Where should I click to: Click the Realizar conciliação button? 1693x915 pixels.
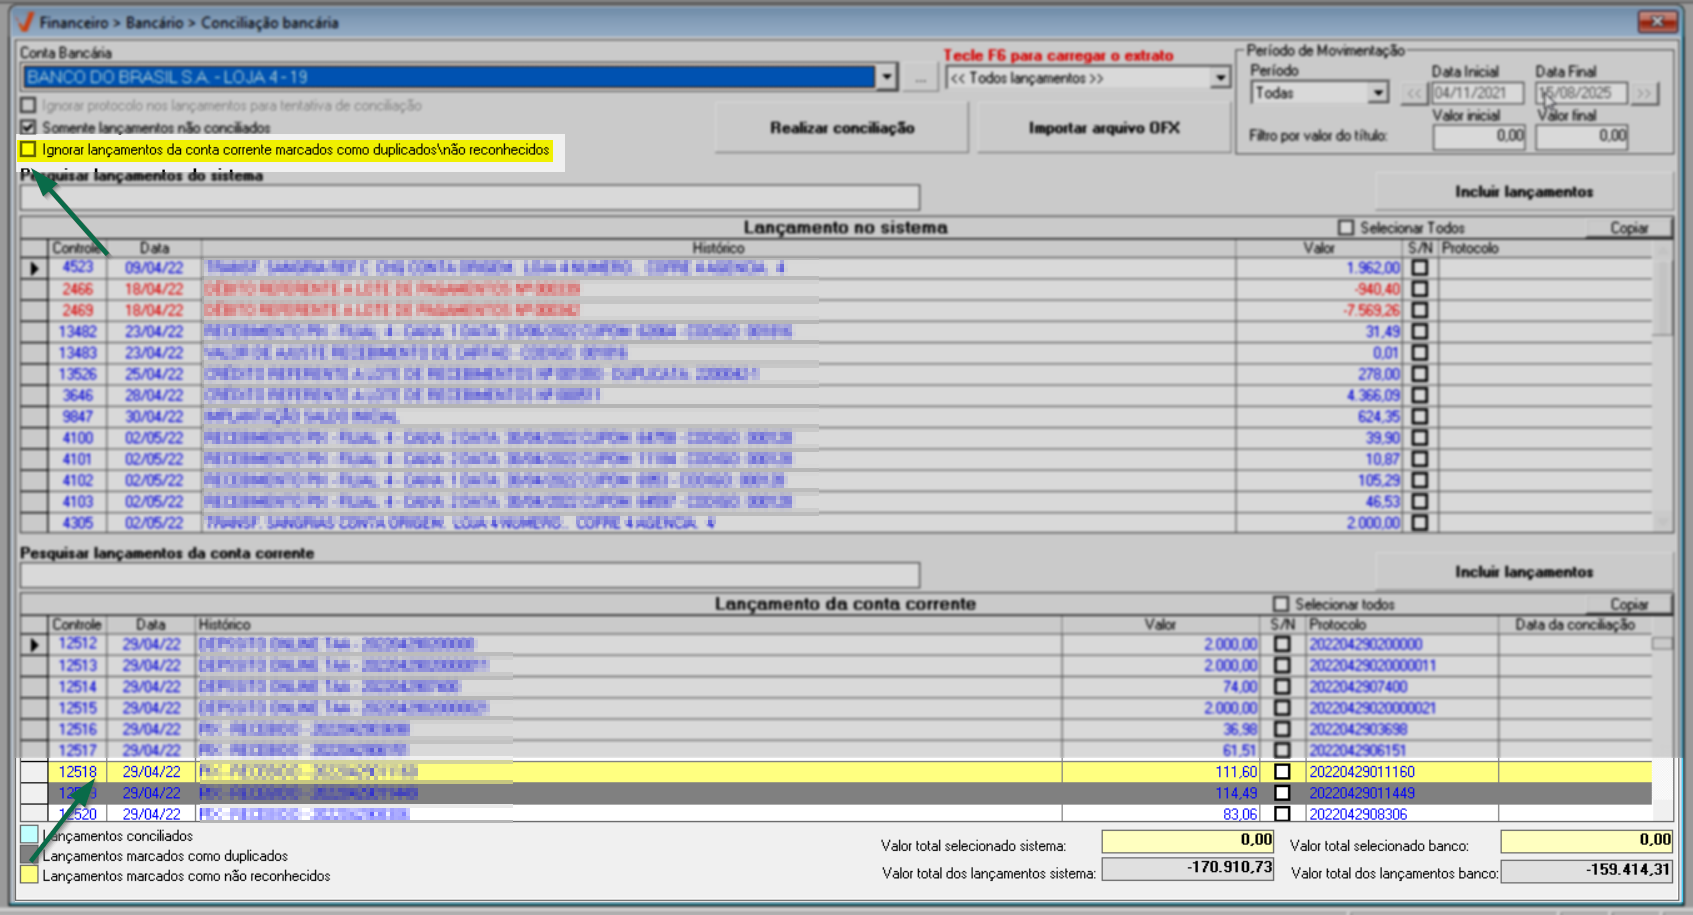842,128
